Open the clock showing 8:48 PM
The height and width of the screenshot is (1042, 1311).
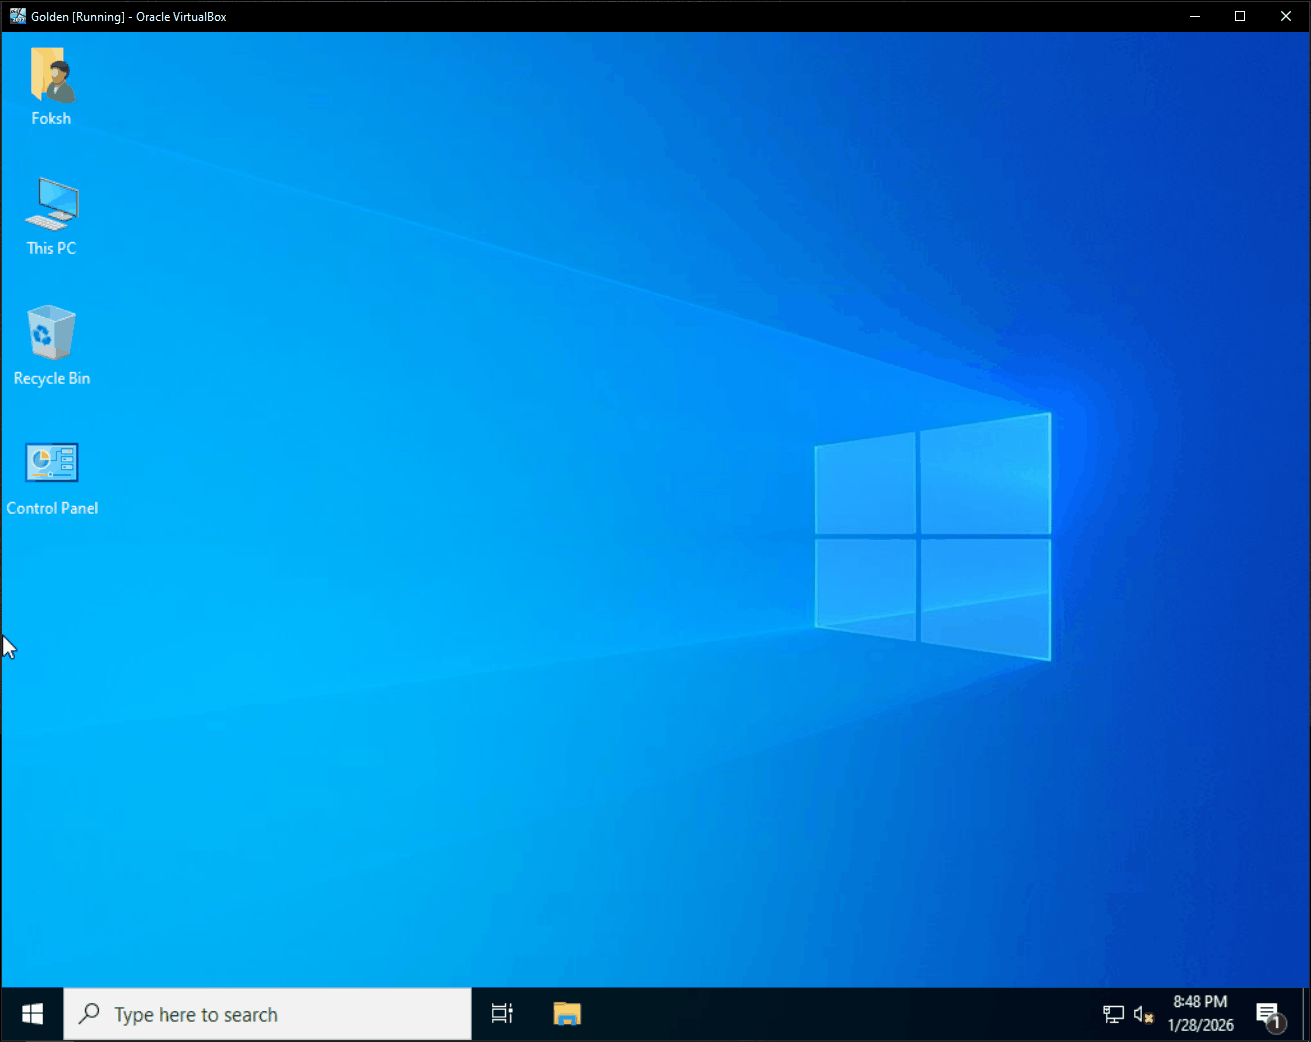[1200, 1013]
